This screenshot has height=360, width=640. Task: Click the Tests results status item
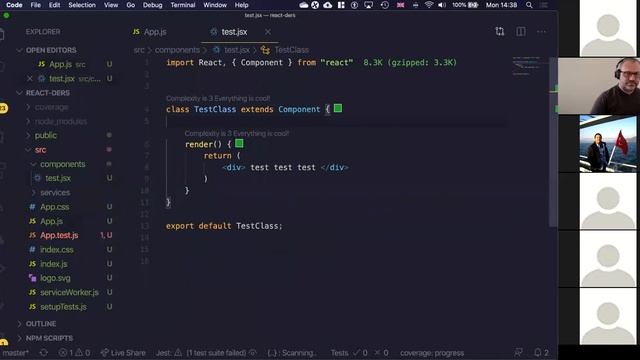(359, 353)
